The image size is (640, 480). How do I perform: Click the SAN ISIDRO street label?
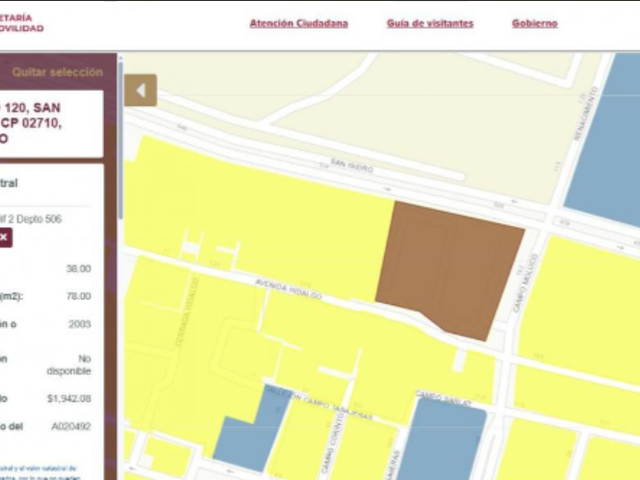pyautogui.click(x=351, y=166)
